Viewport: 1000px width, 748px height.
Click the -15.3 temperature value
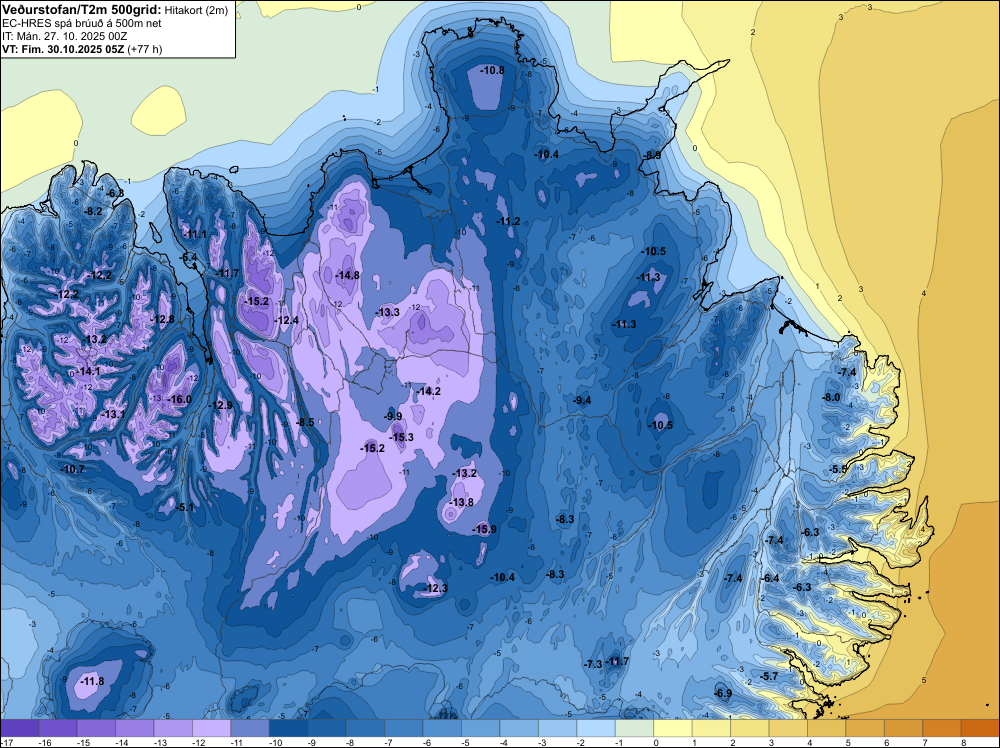[402, 437]
